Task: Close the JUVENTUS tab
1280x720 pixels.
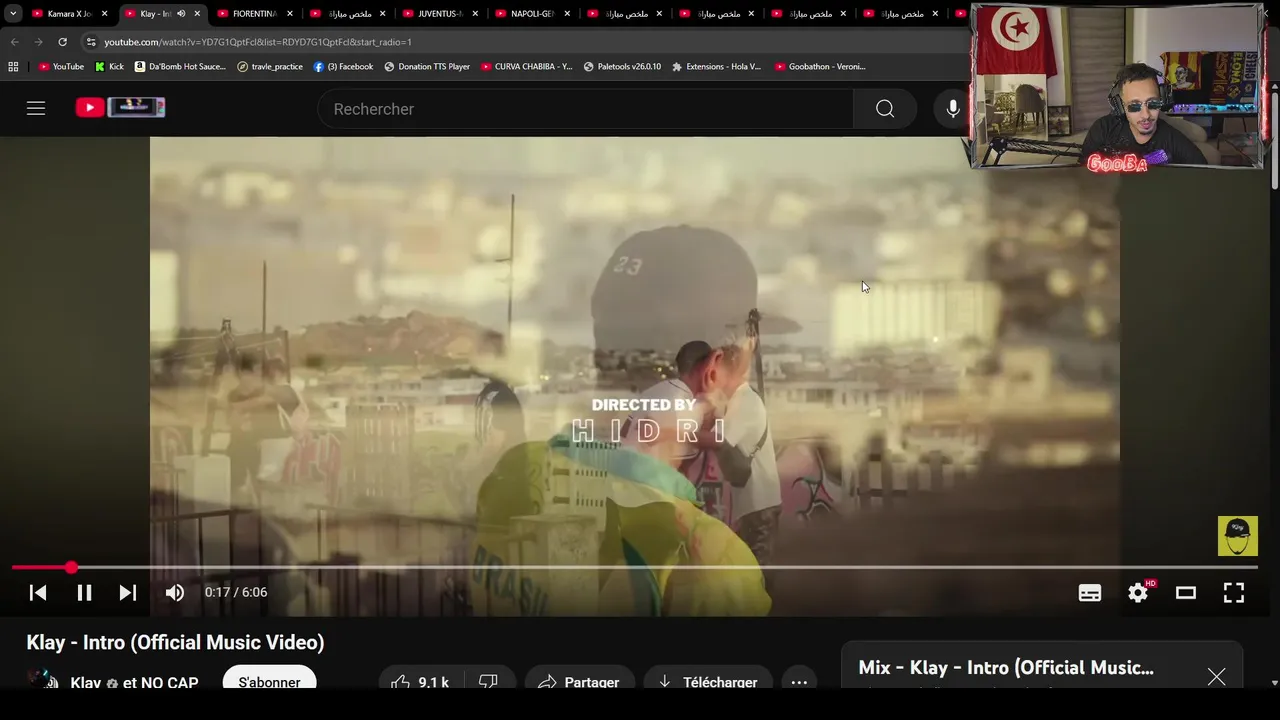Action: 475,14
